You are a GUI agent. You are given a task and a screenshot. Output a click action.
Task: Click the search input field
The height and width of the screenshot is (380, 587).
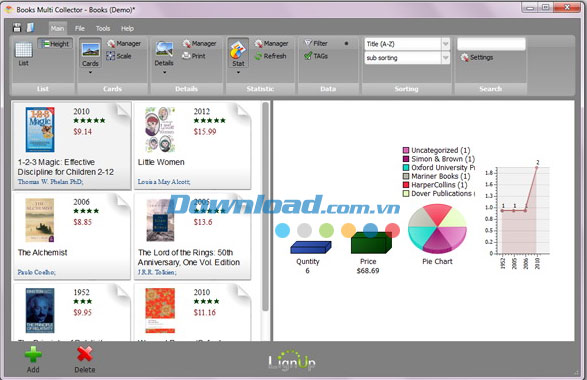coord(491,44)
